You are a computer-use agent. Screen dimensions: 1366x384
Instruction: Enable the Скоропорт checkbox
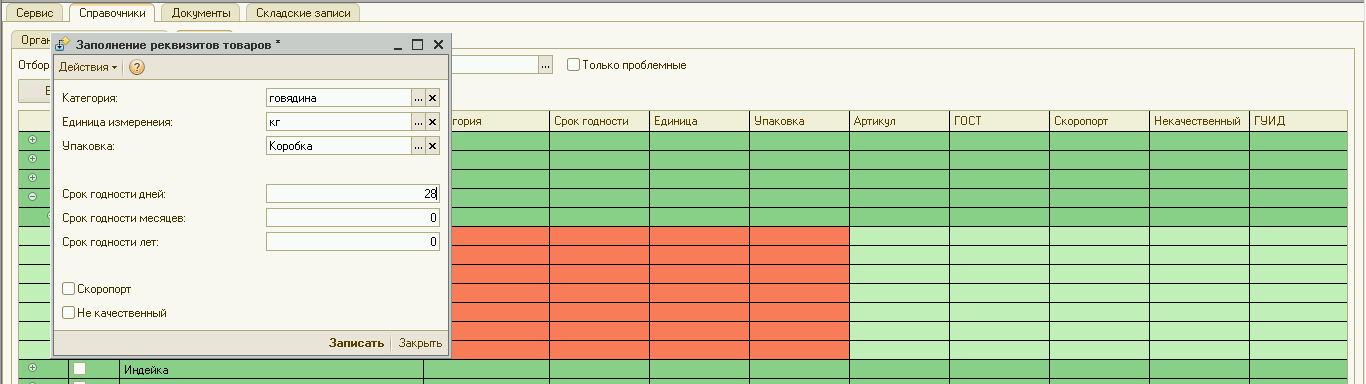click(69, 289)
